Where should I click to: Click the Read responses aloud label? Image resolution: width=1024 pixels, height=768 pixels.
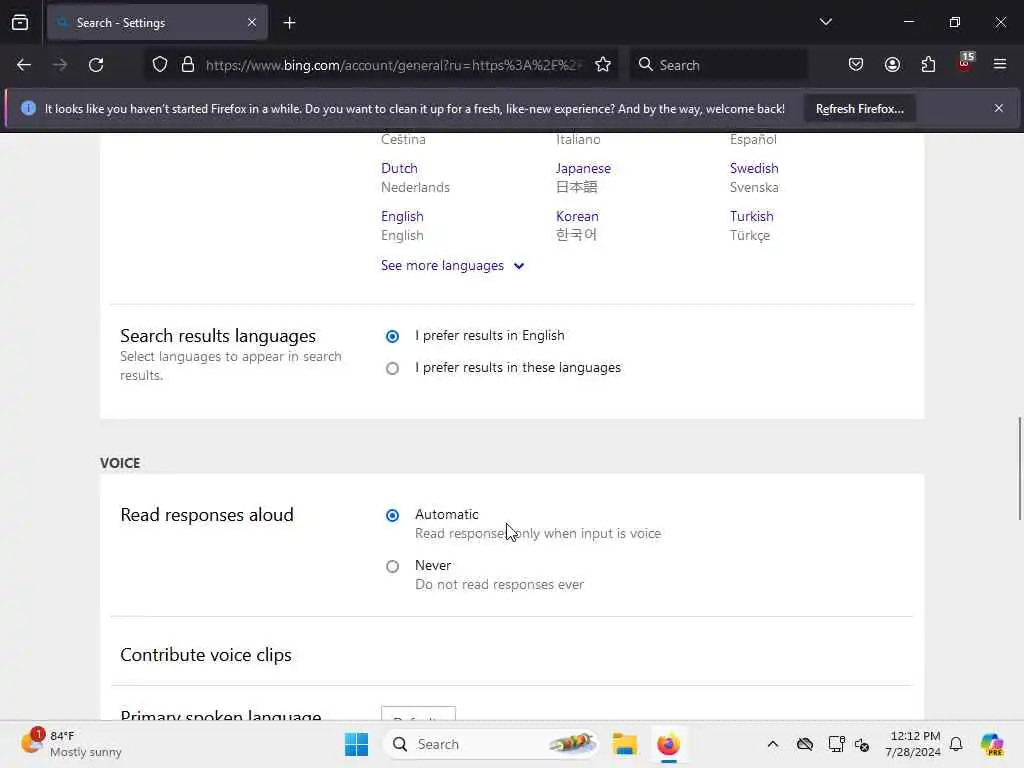tap(207, 515)
